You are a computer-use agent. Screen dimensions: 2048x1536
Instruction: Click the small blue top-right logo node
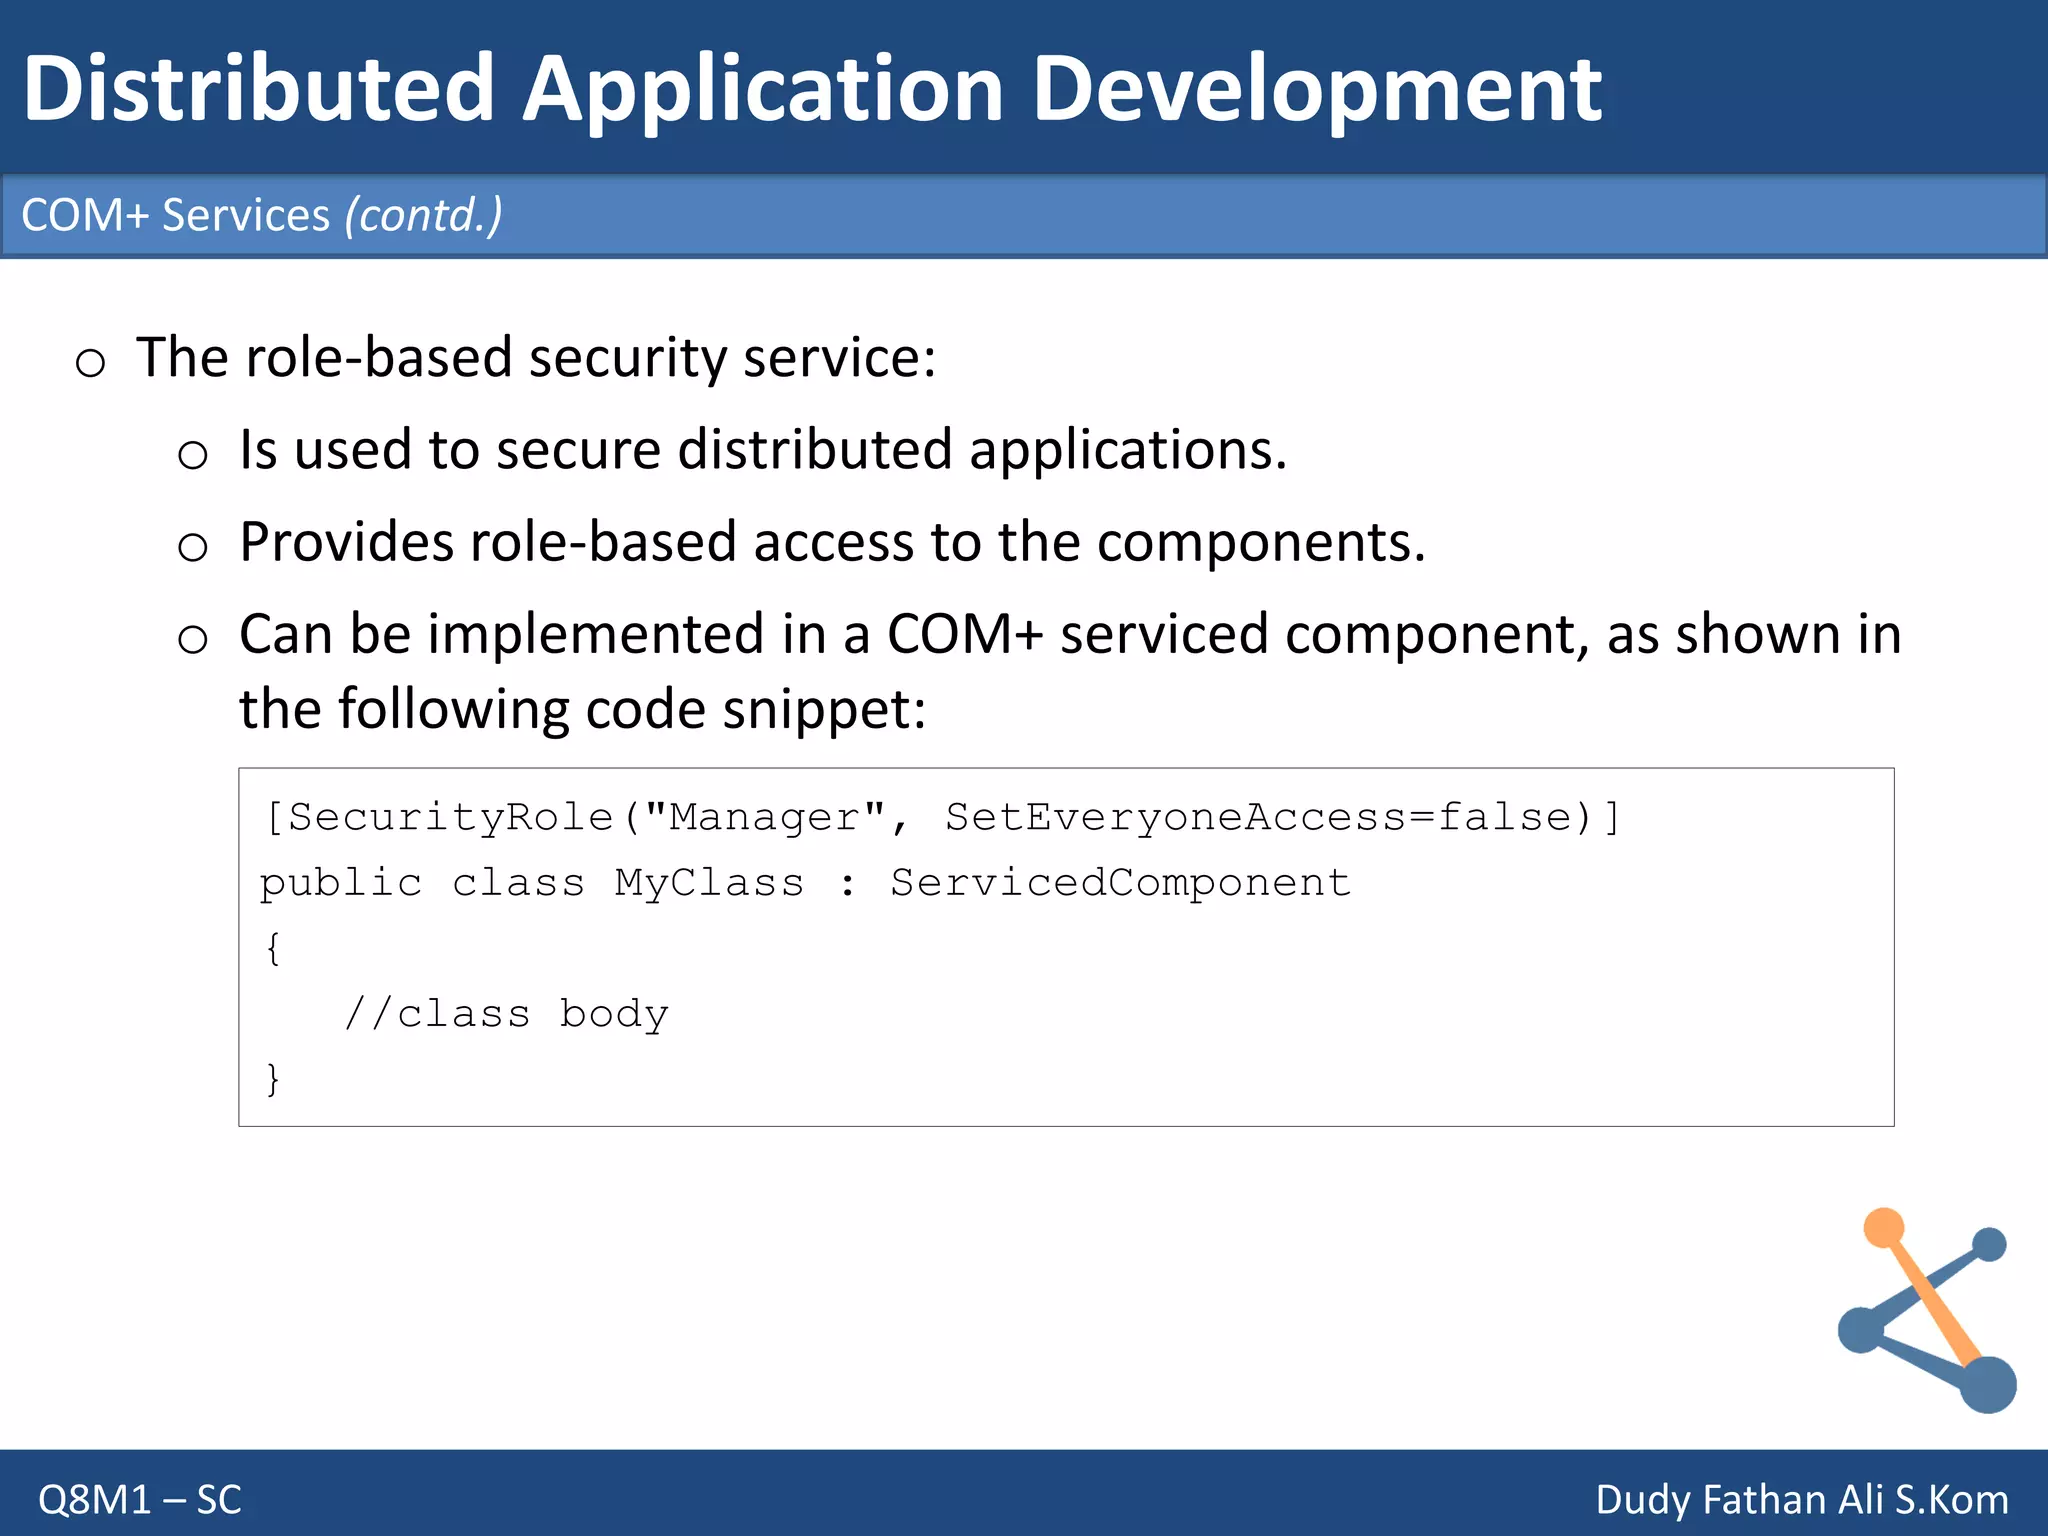click(x=1989, y=1245)
